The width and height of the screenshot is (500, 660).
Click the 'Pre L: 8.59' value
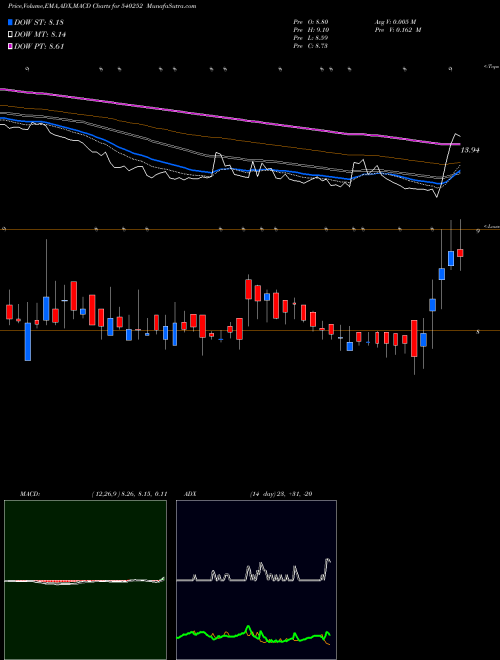(x=311, y=38)
